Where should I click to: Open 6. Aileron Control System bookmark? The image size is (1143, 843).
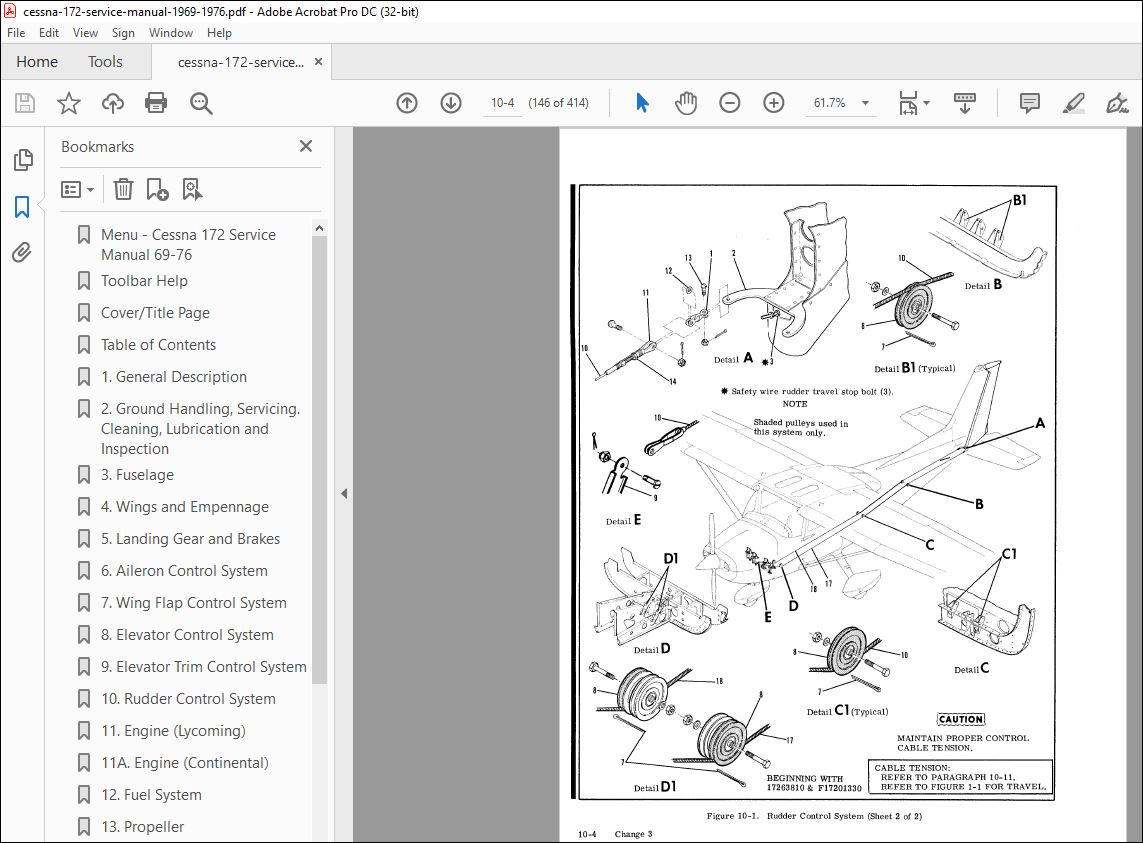pos(184,571)
